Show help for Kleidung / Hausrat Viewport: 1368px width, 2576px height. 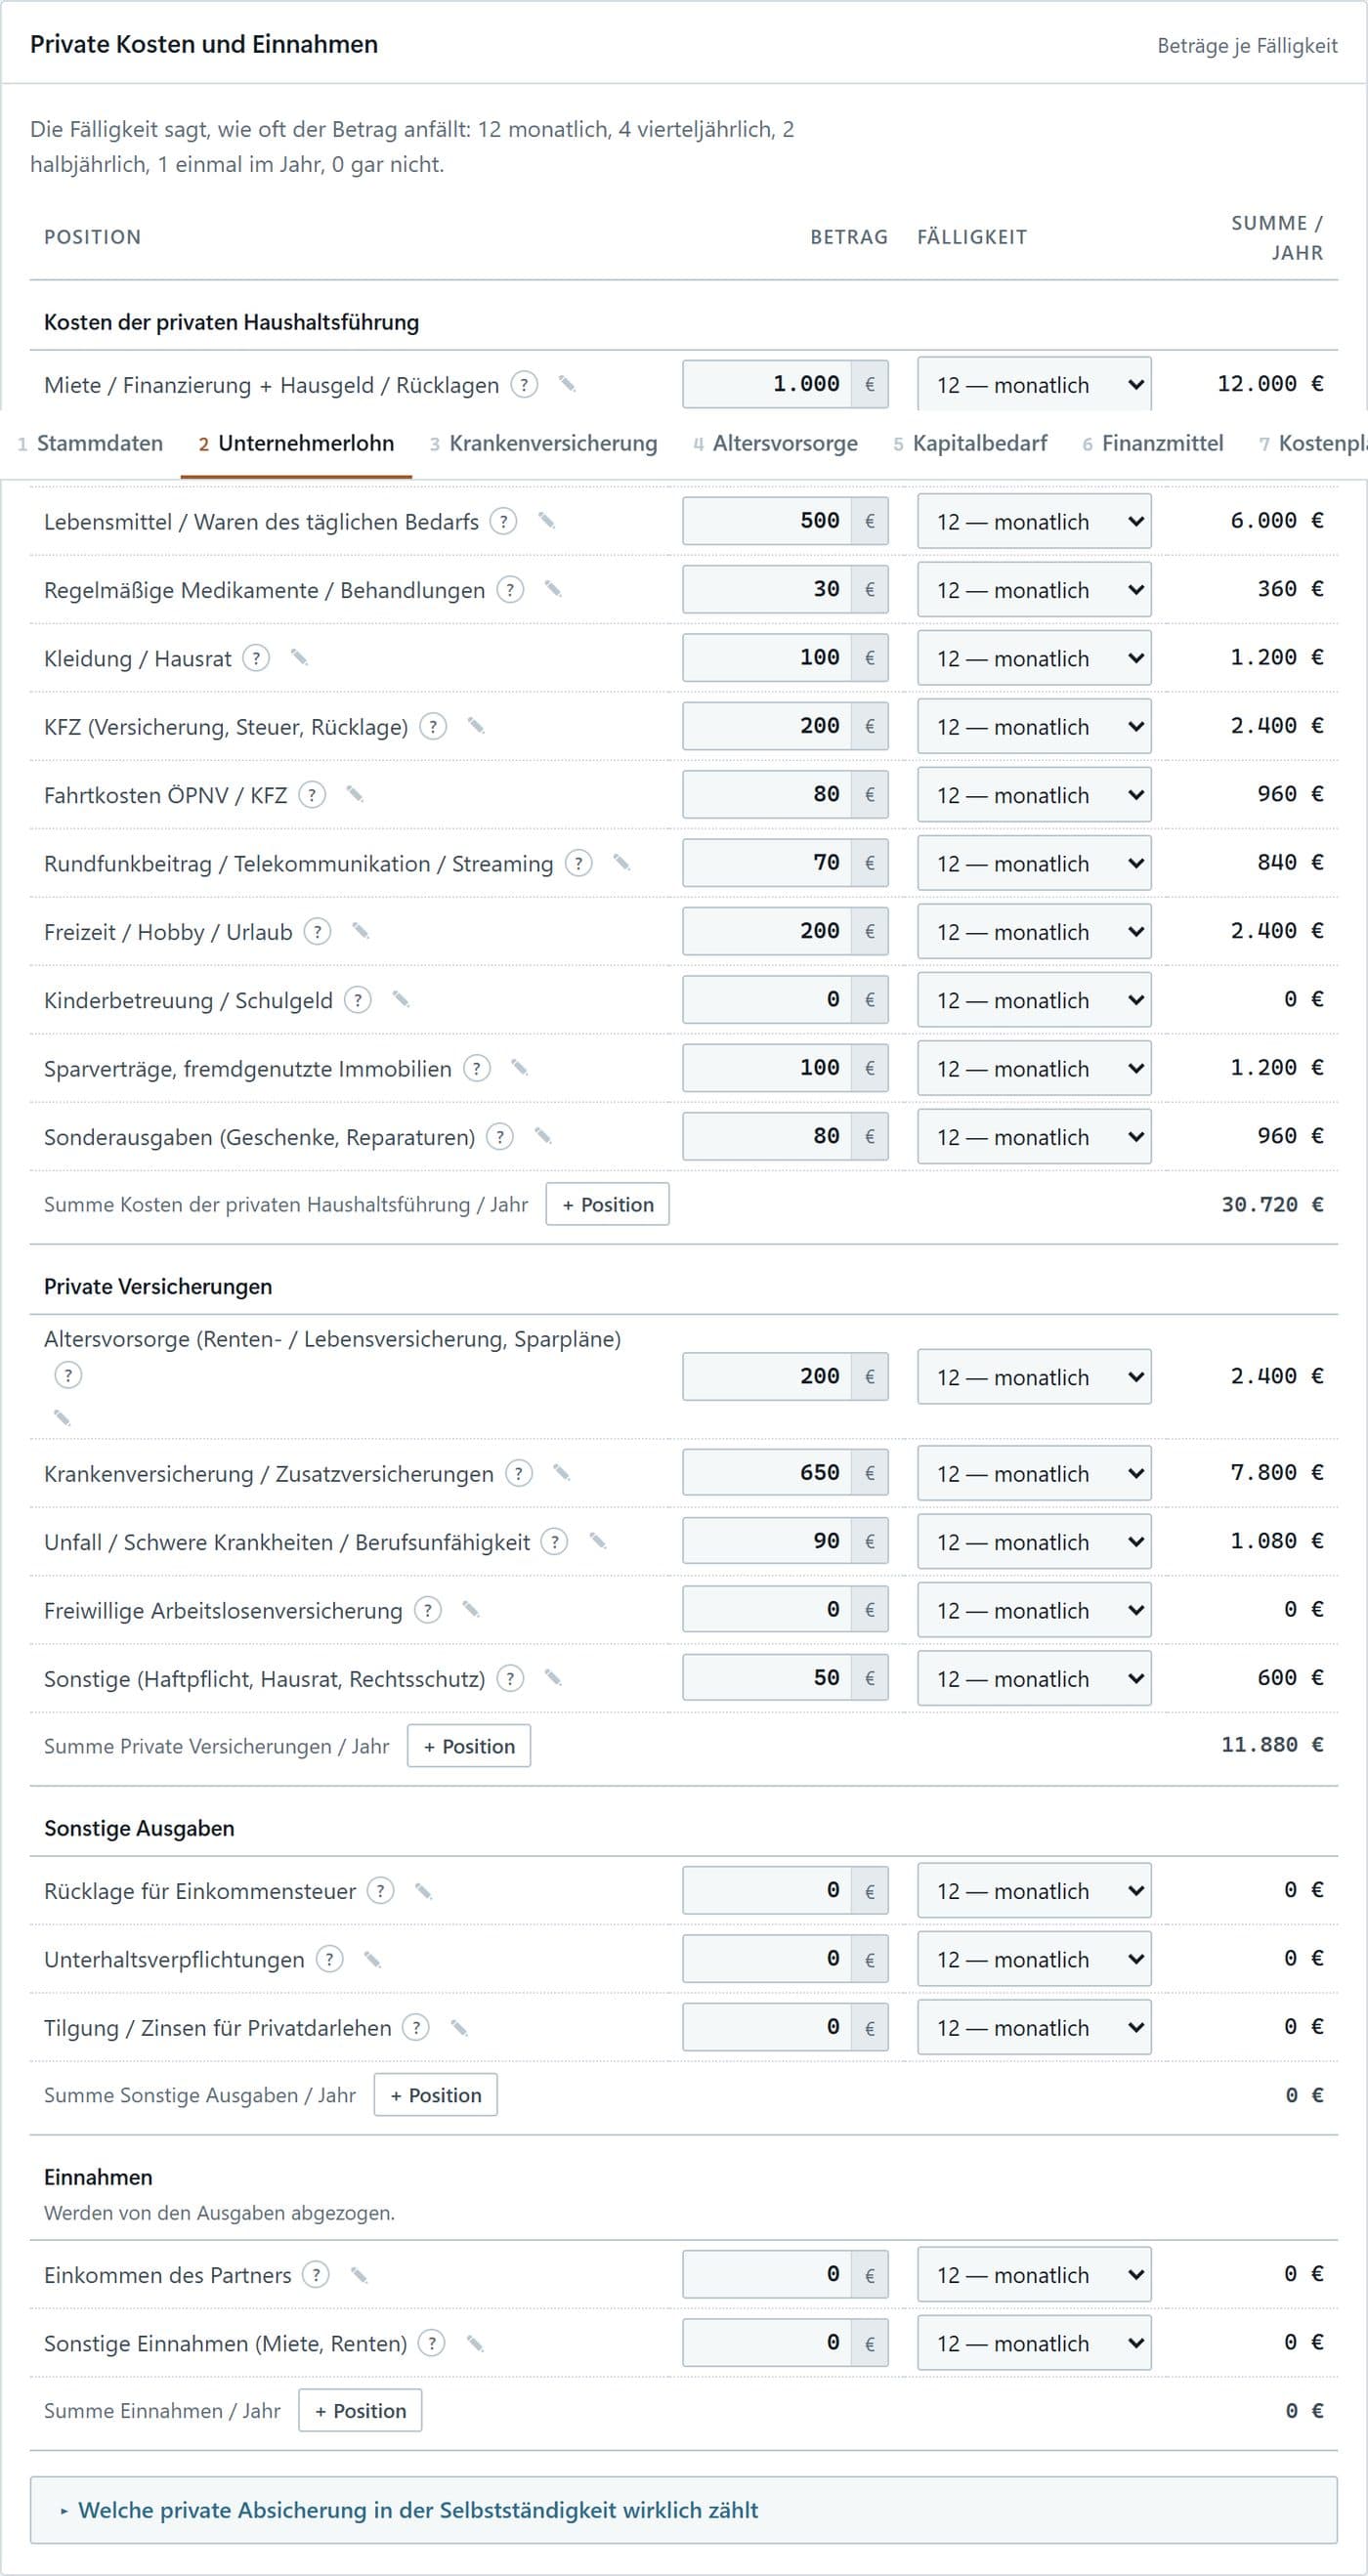256,658
